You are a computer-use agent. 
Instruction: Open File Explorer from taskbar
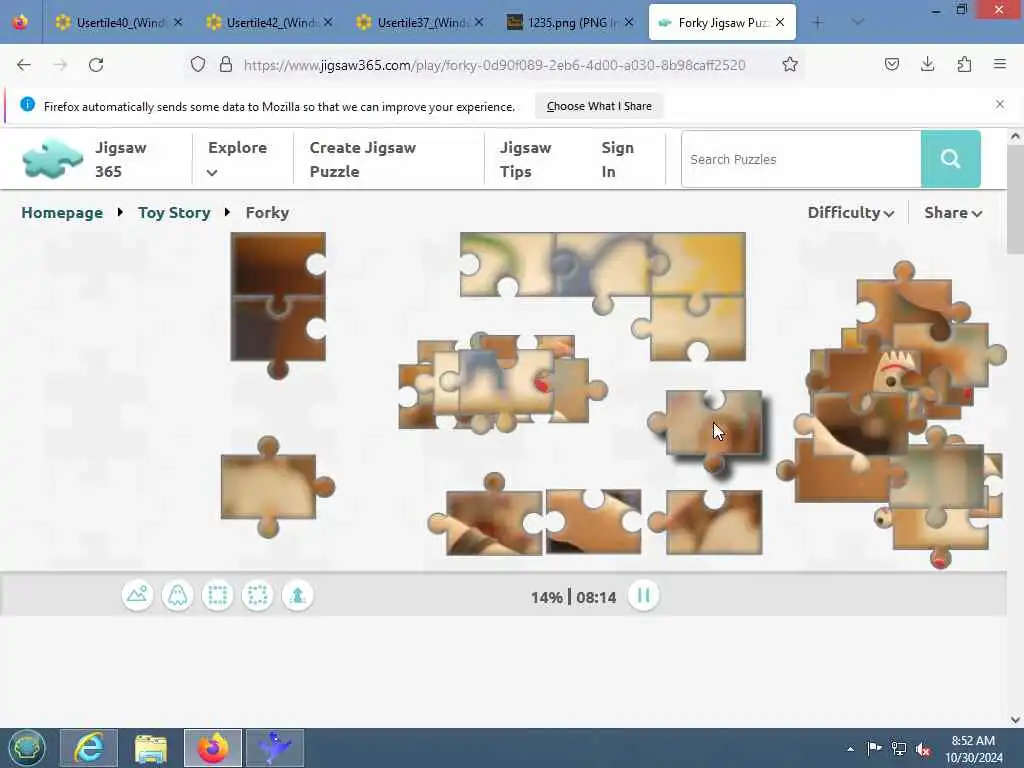pos(151,748)
